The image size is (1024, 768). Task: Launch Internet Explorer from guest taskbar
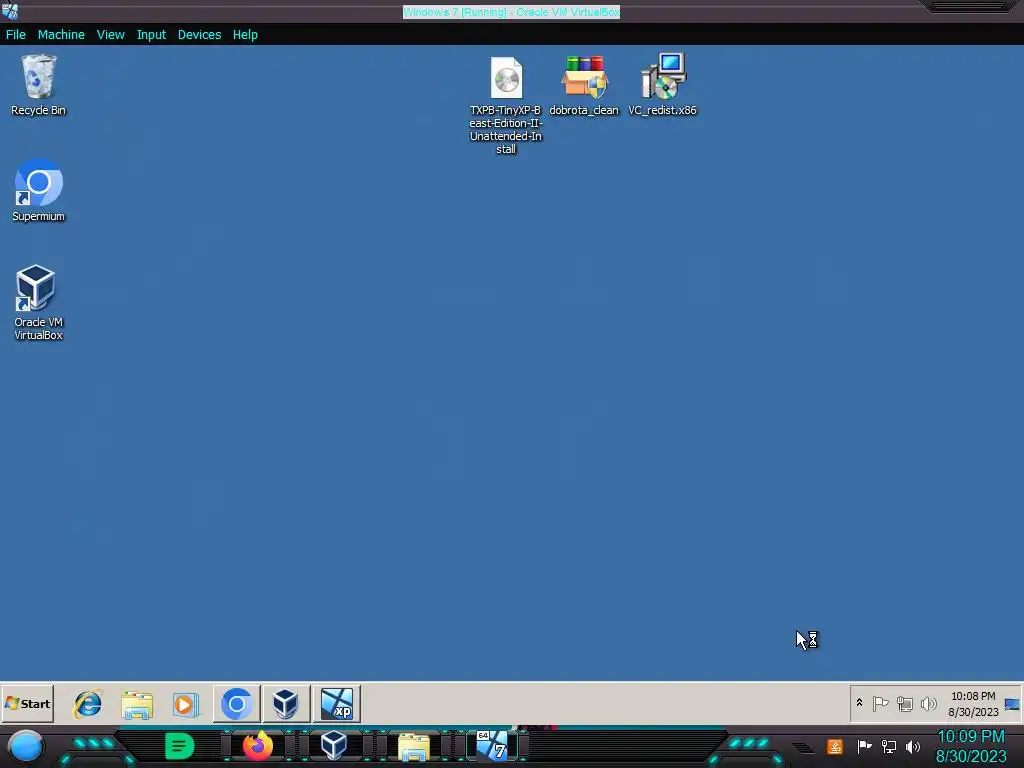point(88,704)
